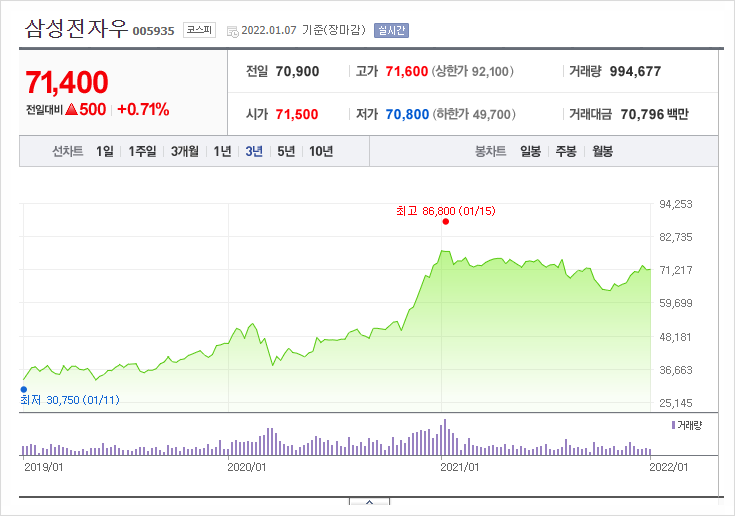This screenshot has width=735, height=516.
Task: Click the 94,253 y-axis label
Action: [675, 204]
